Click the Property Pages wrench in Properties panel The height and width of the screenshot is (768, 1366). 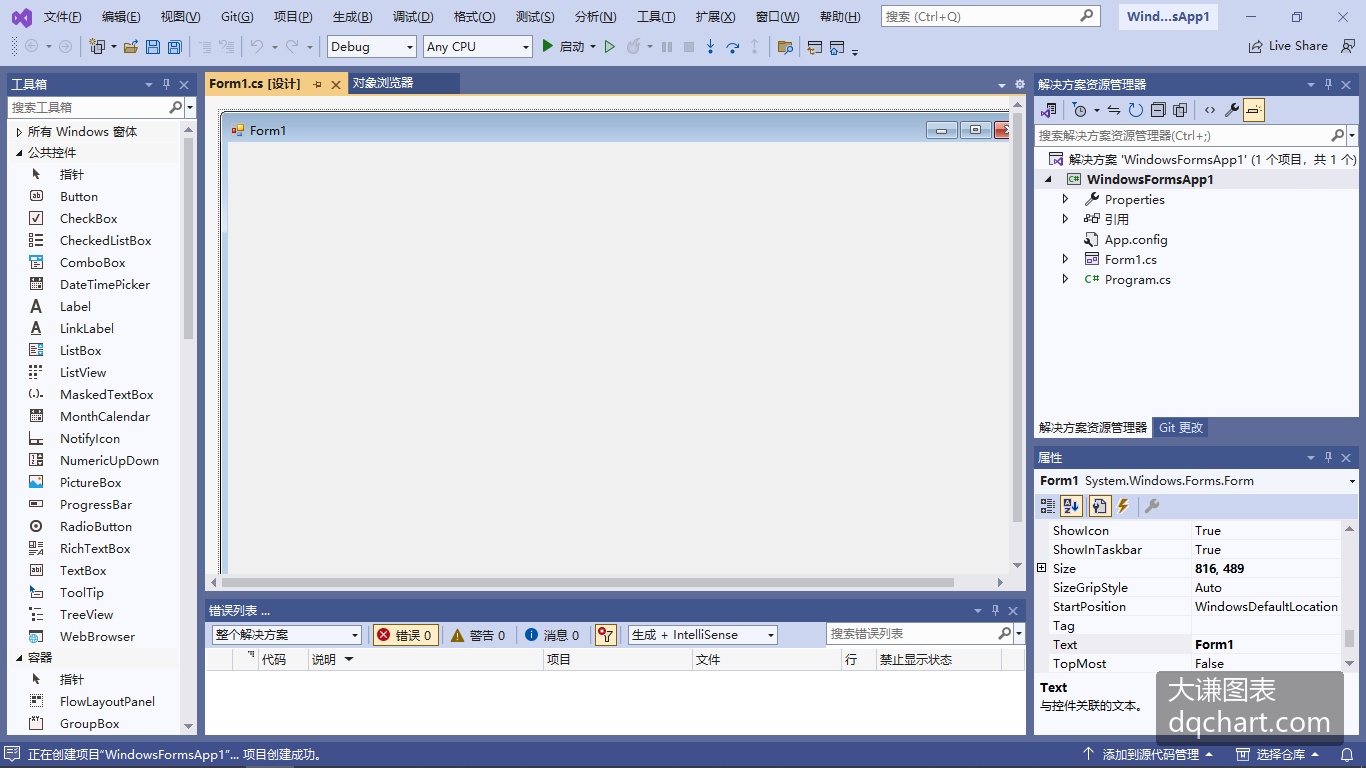point(1152,507)
